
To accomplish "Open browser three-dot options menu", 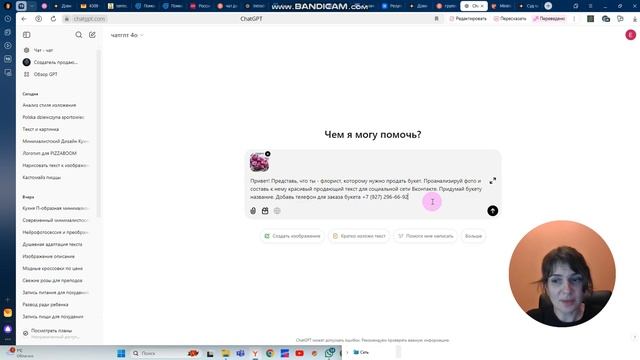I will click(574, 19).
